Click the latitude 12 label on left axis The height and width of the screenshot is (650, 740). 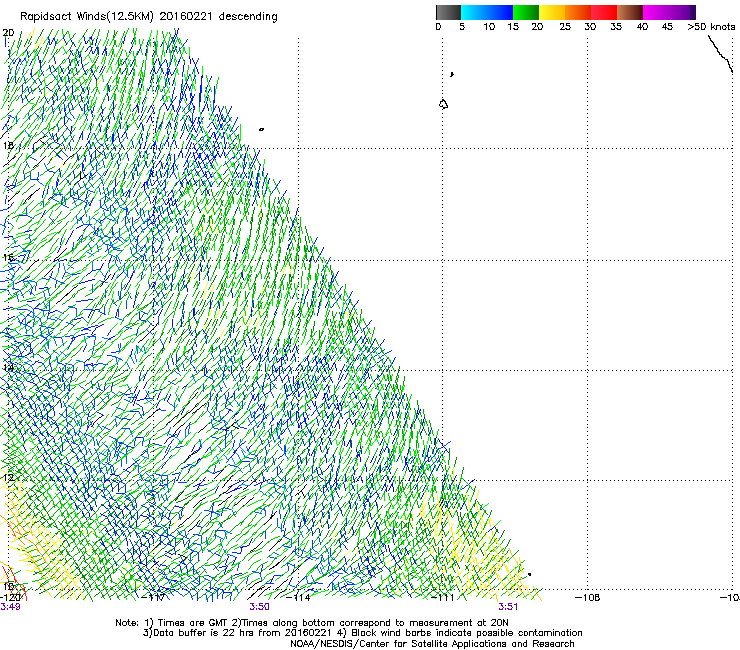(8, 477)
